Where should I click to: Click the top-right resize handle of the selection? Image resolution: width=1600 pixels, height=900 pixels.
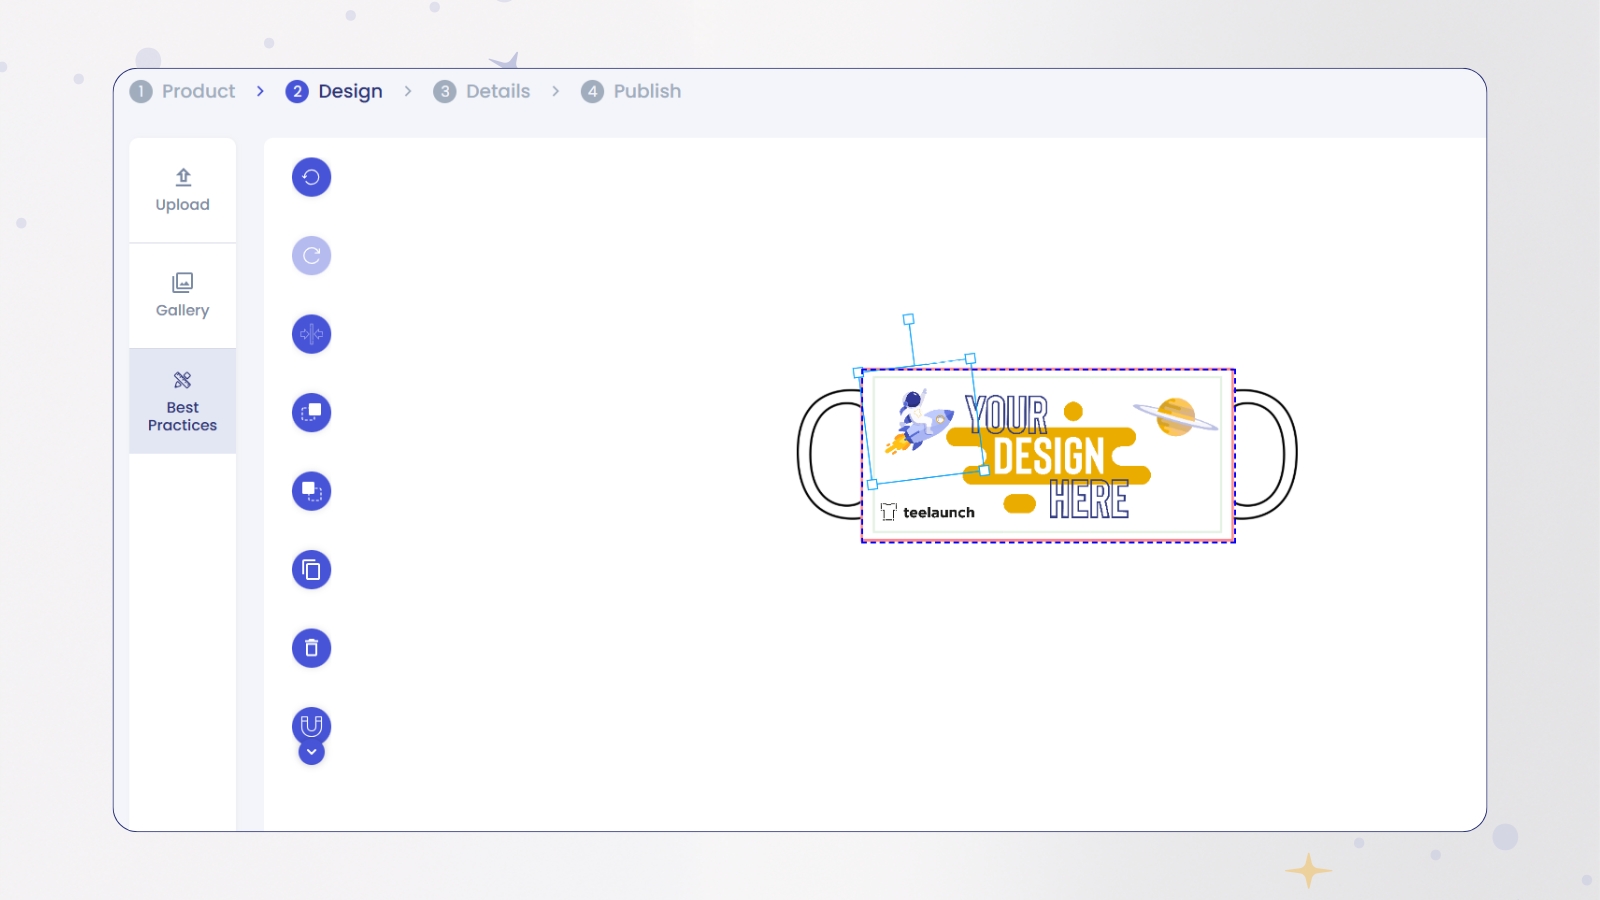pyautogui.click(x=970, y=358)
